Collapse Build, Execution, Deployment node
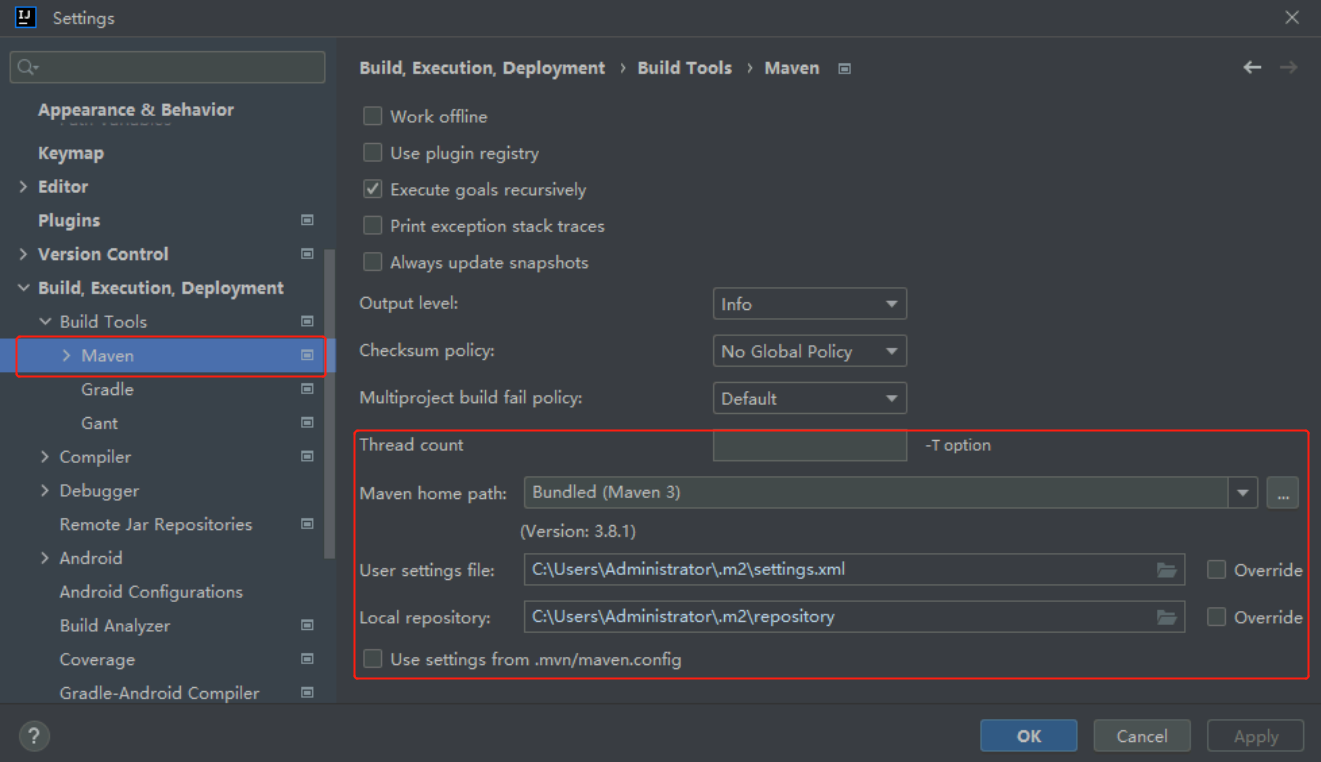 pyautogui.click(x=23, y=288)
